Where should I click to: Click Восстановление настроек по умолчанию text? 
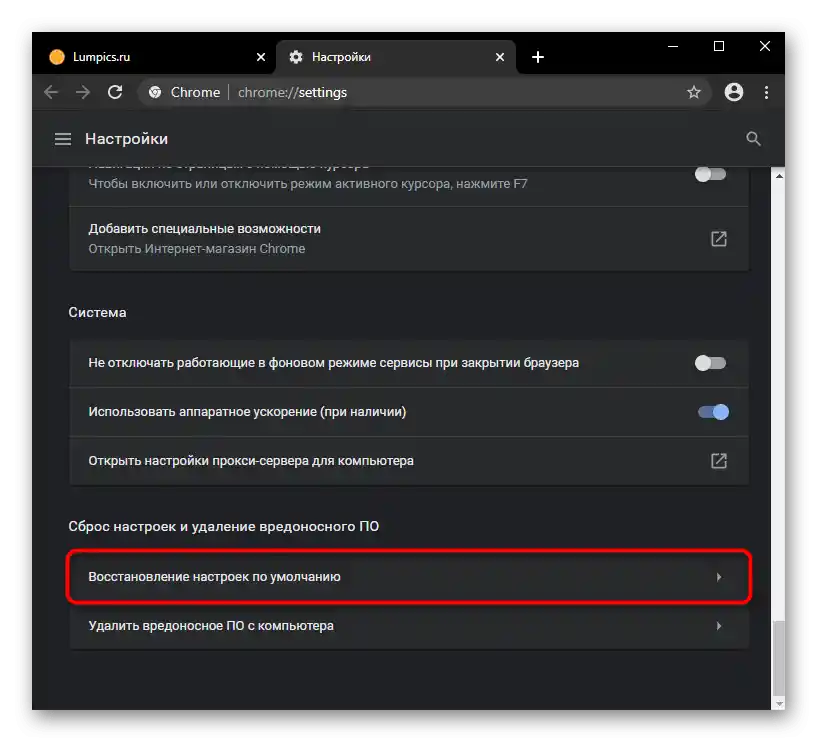coord(214,577)
